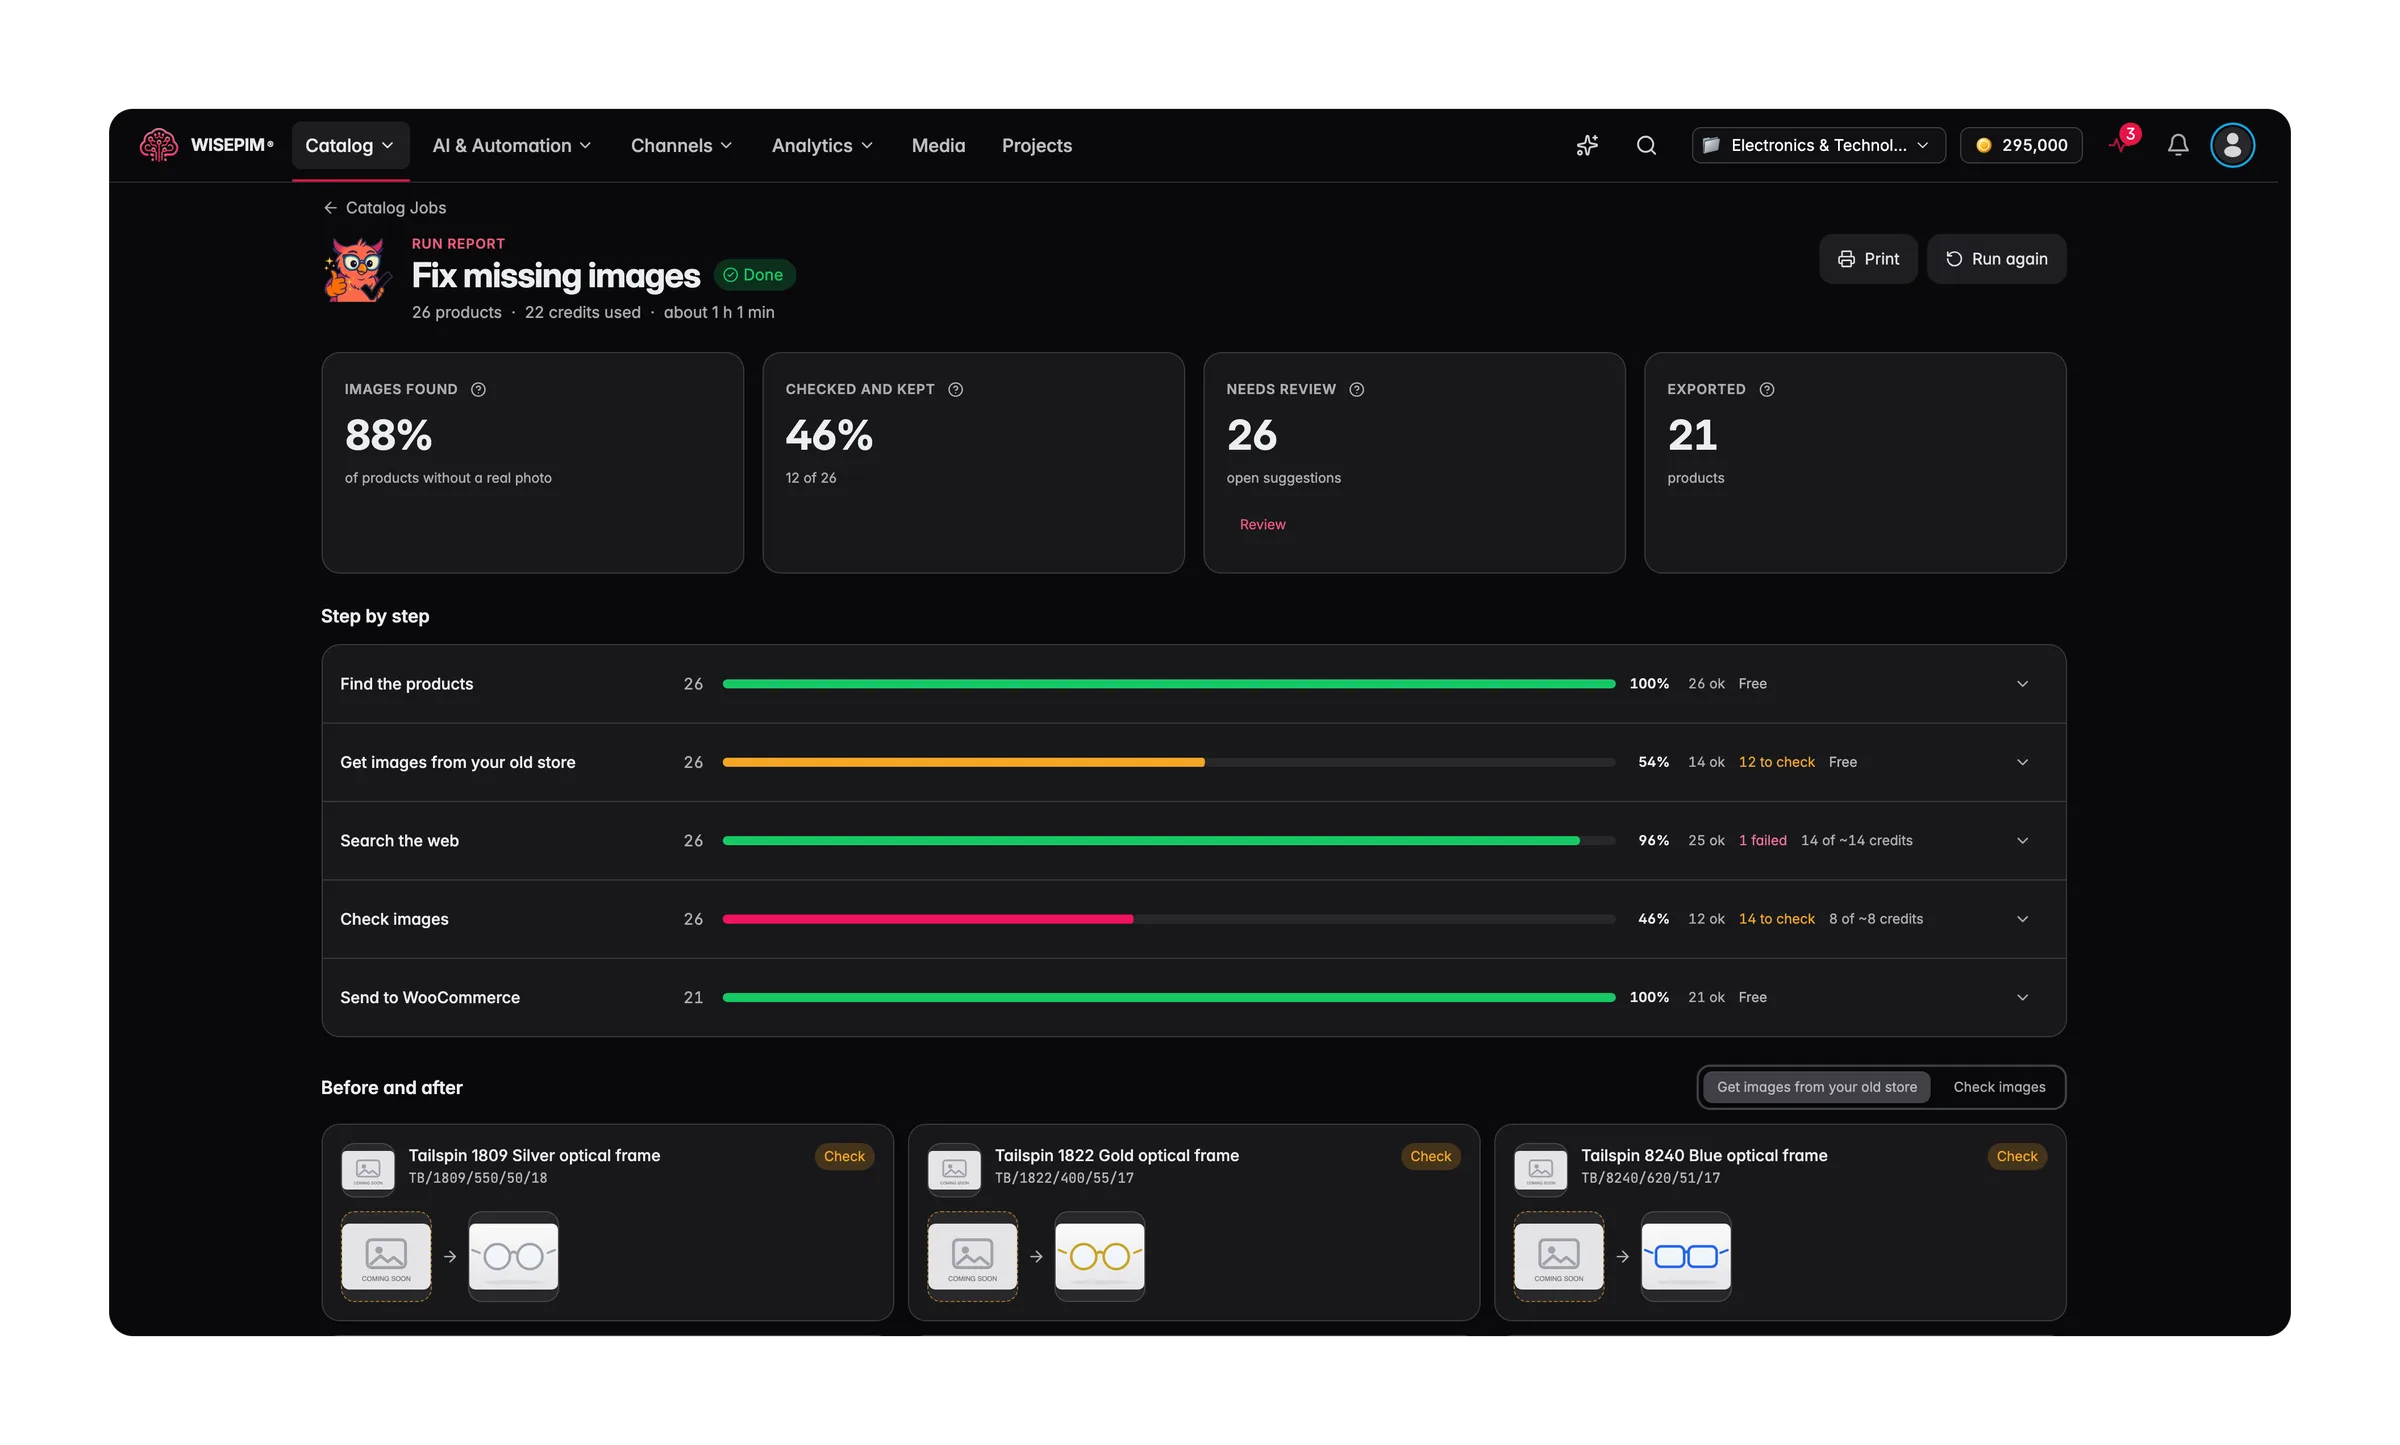Open the AI sparkle assistant icon
The width and height of the screenshot is (2400, 1445).
pyautogui.click(x=1587, y=145)
